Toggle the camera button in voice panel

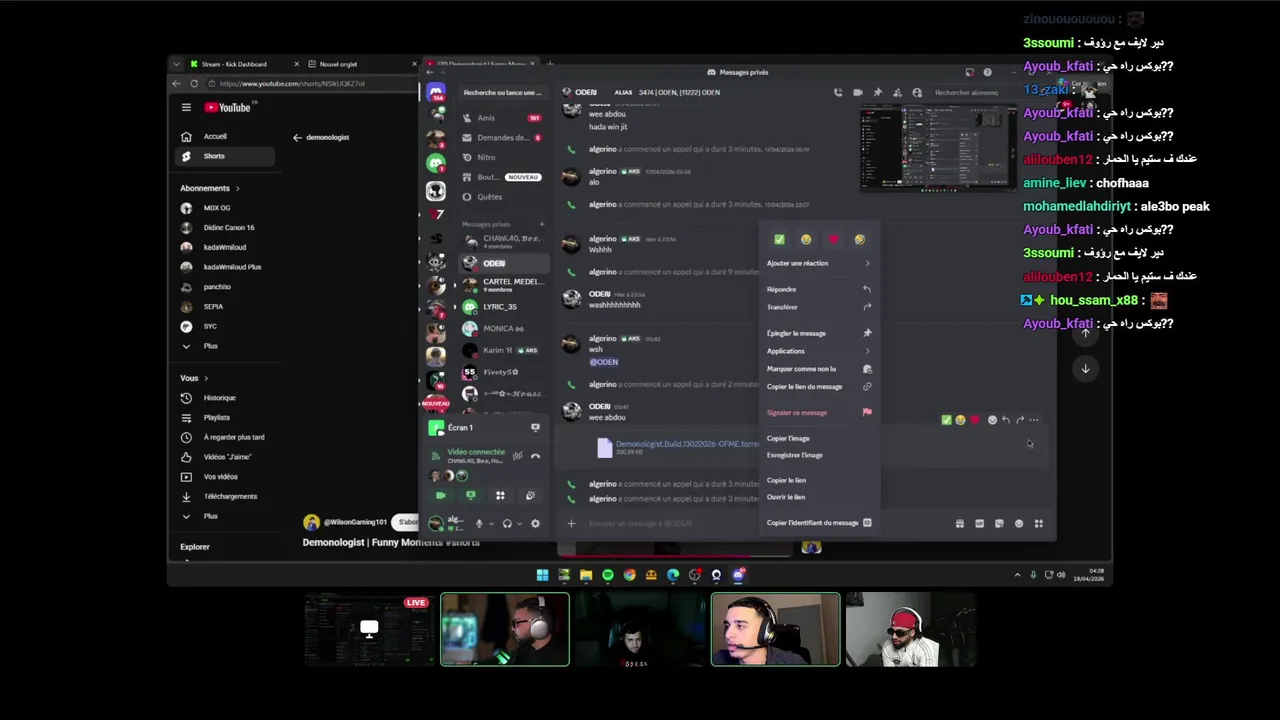click(x=440, y=495)
